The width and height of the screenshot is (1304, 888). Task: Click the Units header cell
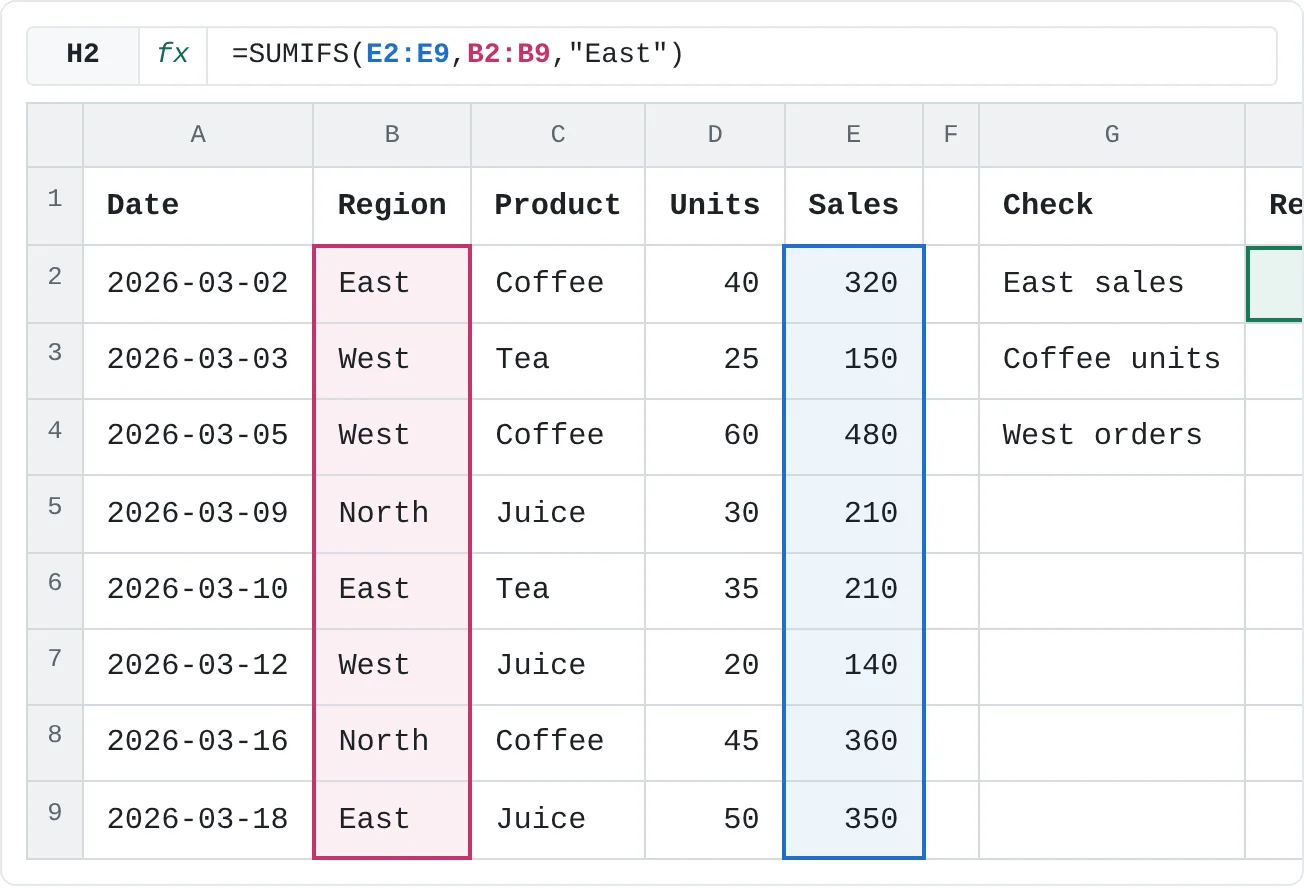pyautogui.click(x=715, y=206)
